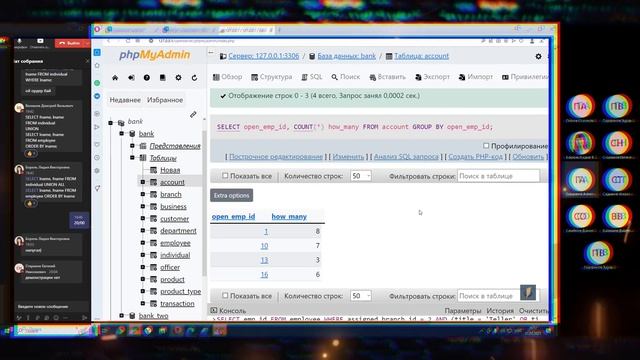Open the Обзор tab

coord(228,77)
